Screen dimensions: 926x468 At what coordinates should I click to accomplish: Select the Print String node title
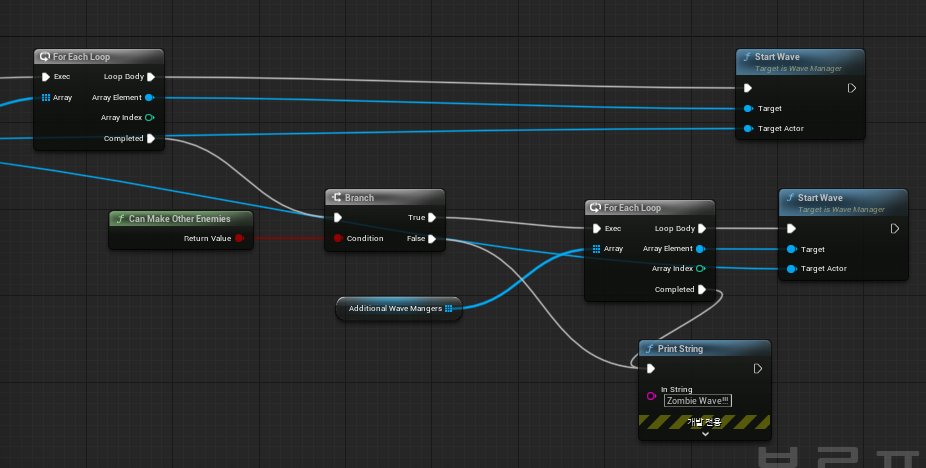(x=680, y=349)
